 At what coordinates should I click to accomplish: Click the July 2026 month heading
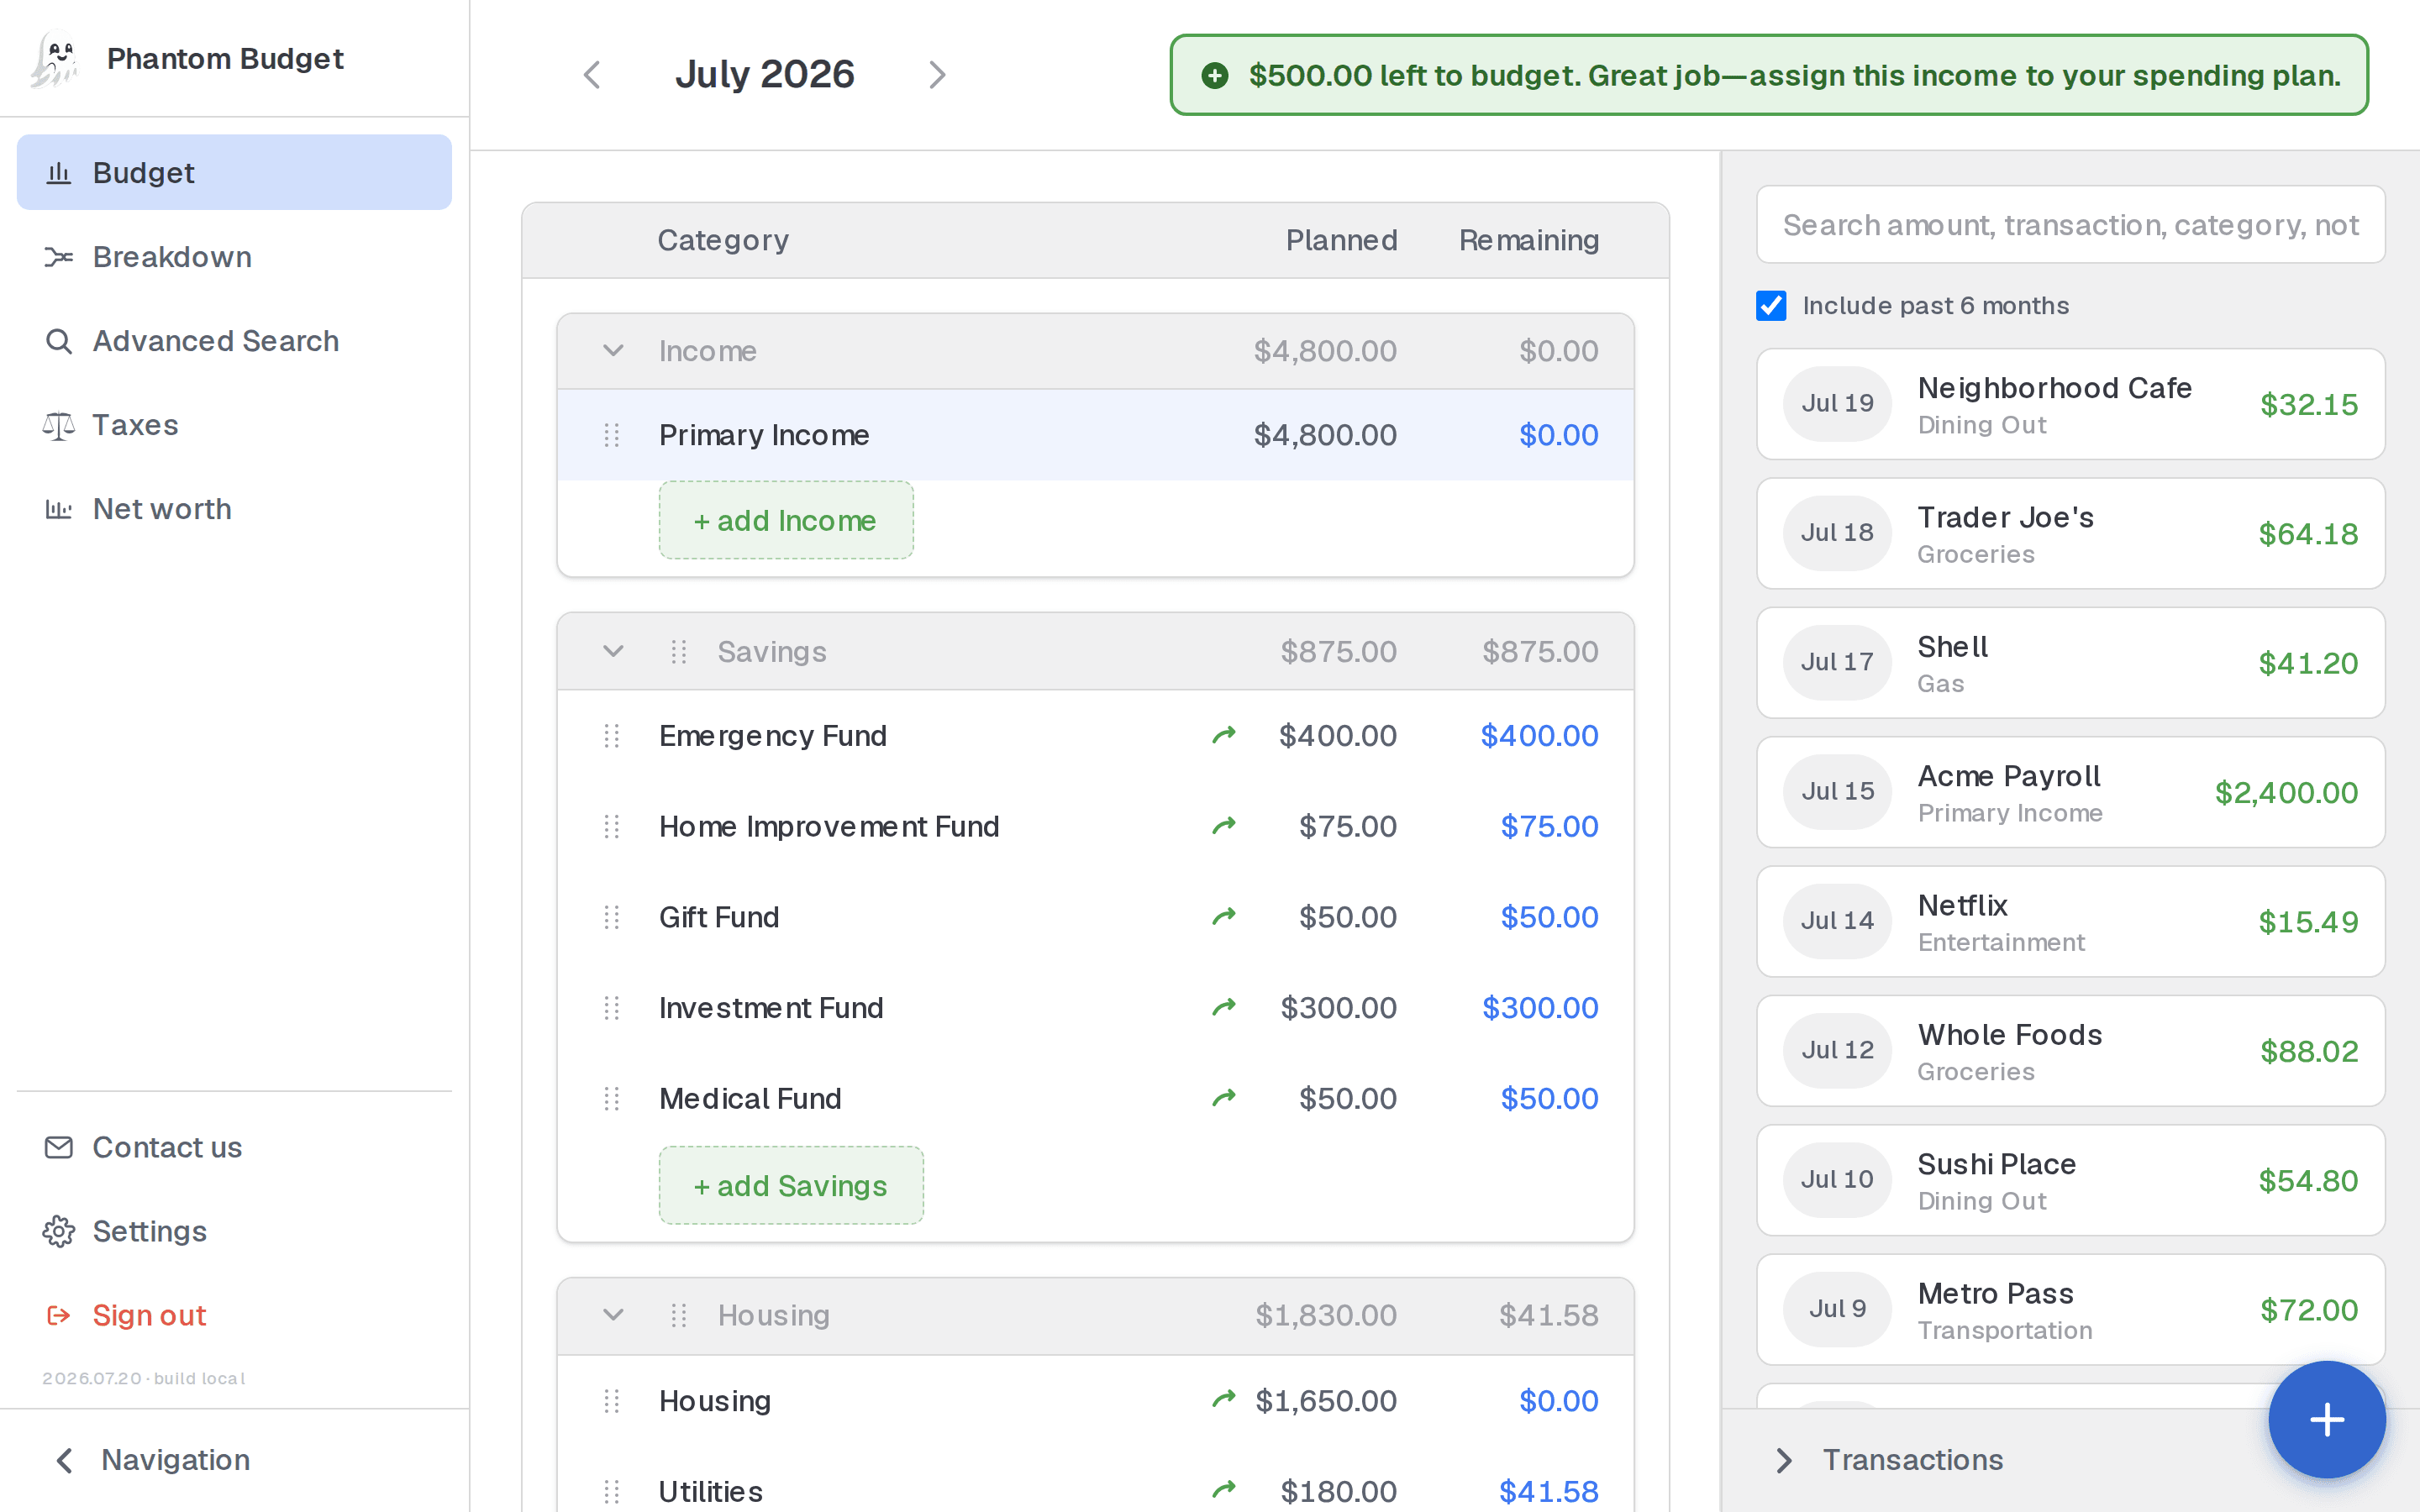[765, 75]
